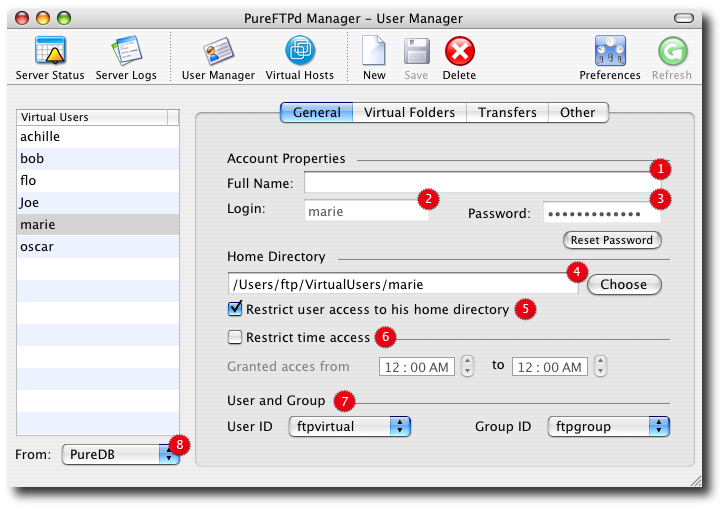Click the start time 12:00 AM field
Viewport: 725px width, 510px height.
[x=417, y=367]
